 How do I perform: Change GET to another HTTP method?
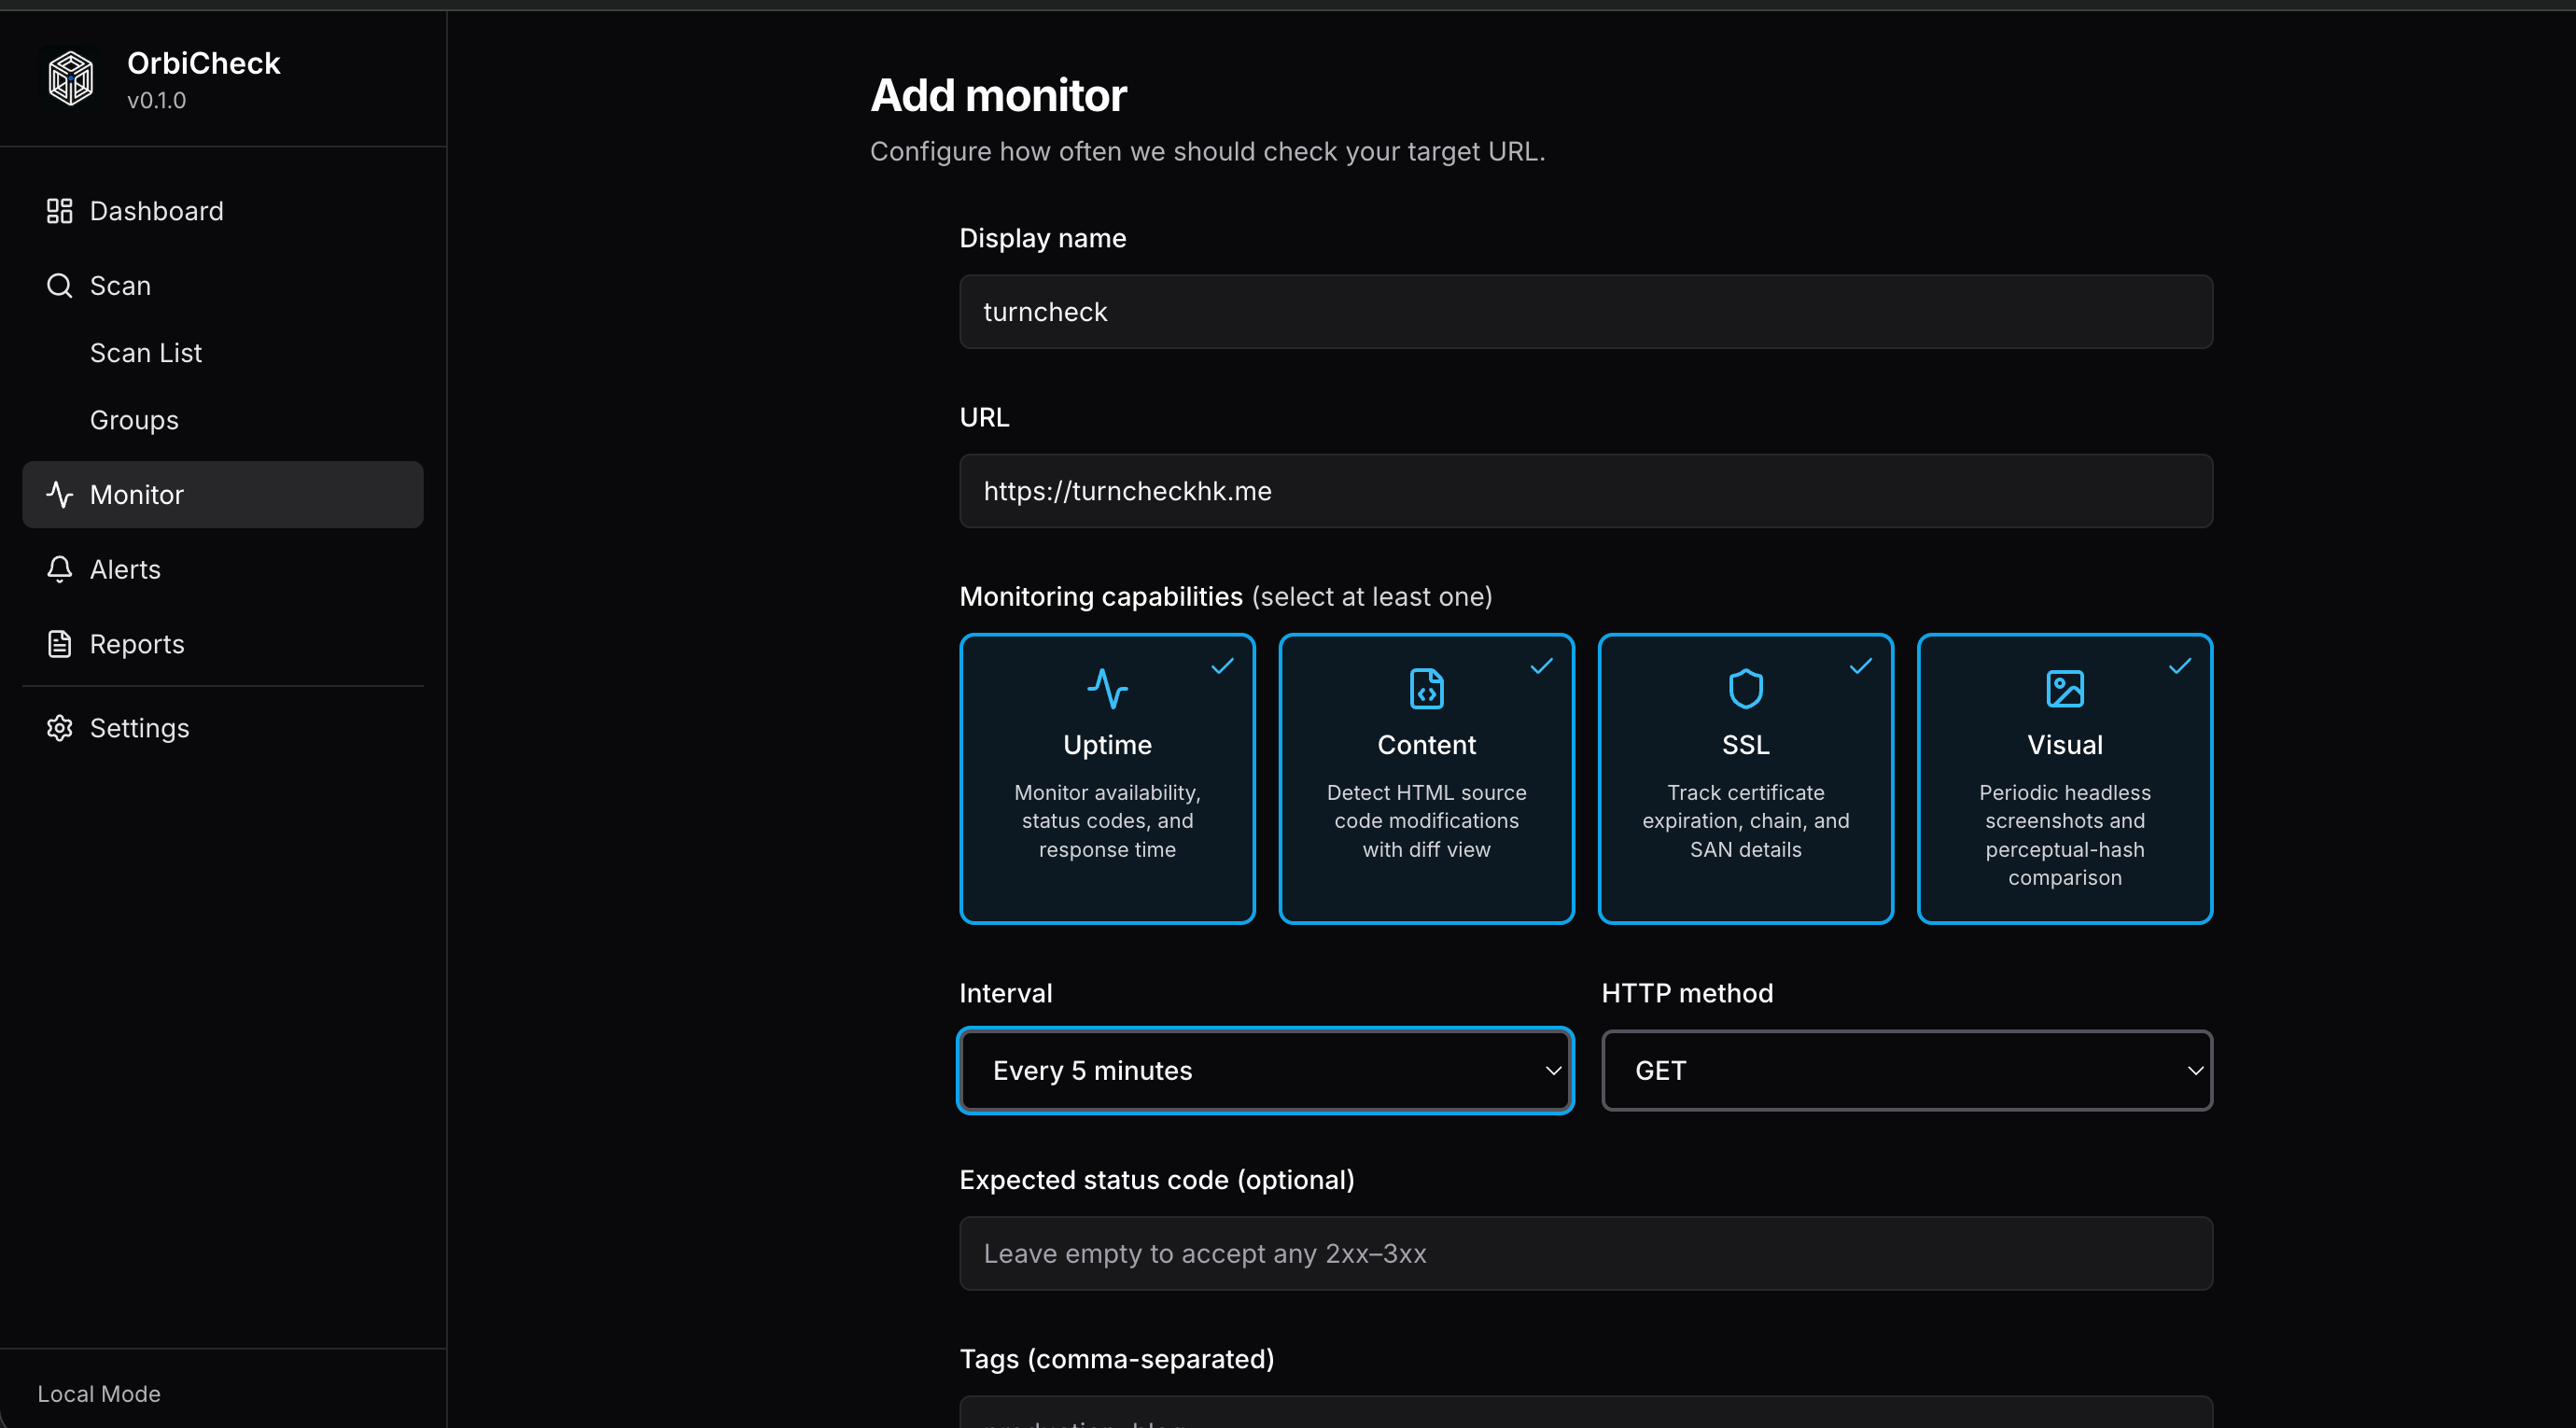(1905, 1070)
